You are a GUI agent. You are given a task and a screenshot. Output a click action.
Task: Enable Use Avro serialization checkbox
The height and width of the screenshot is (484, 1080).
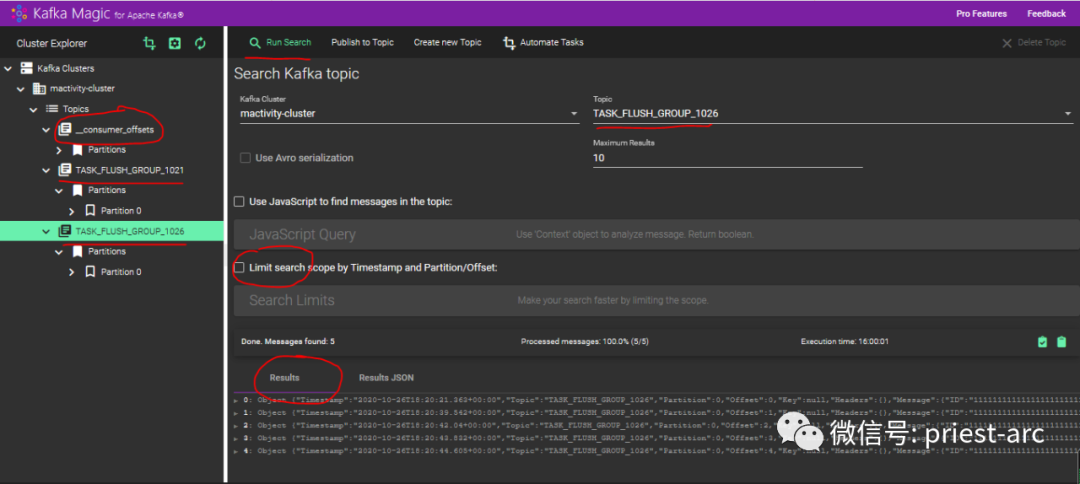[246, 158]
